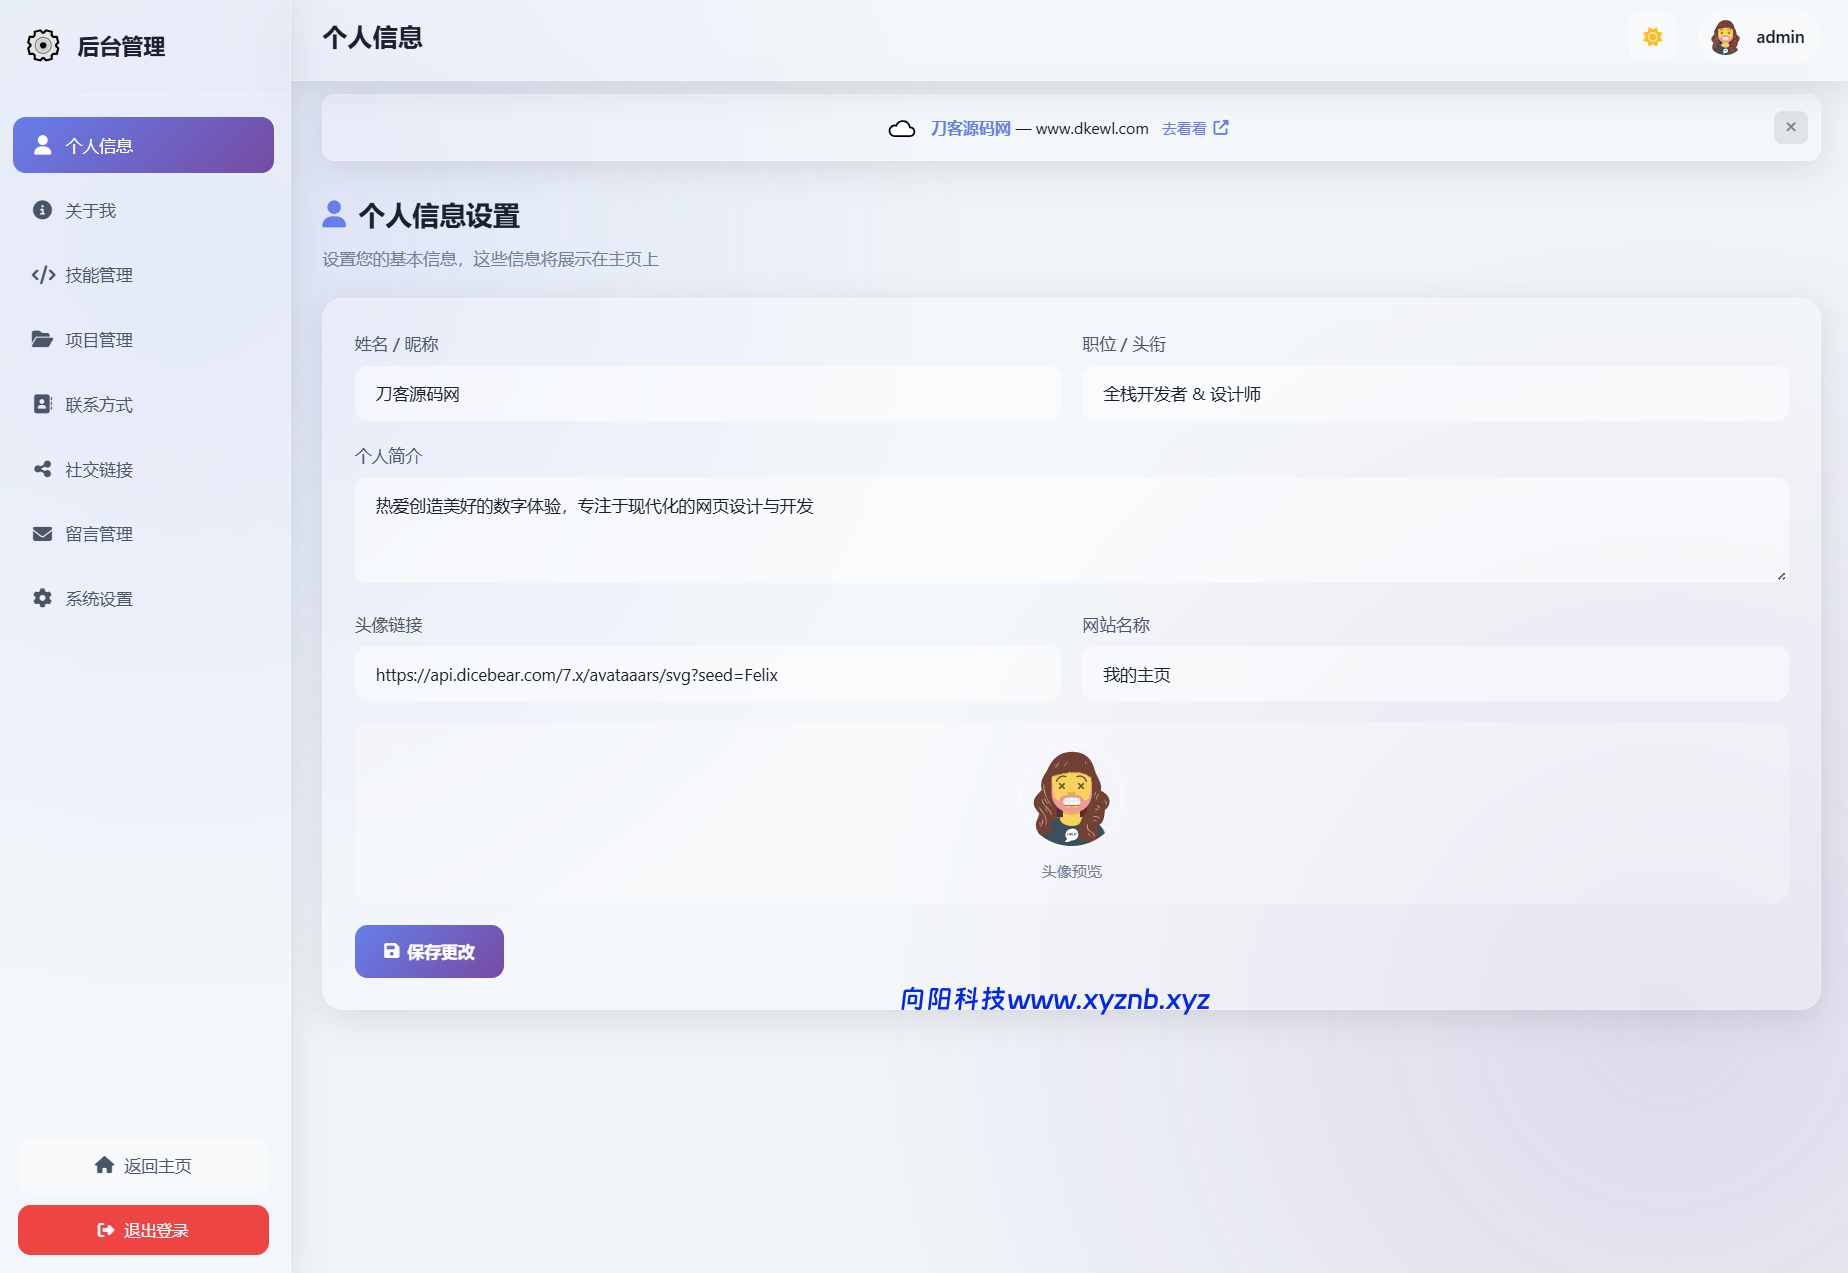The width and height of the screenshot is (1848, 1273).
Task: Click the cloud icon in announcement banner
Action: pyautogui.click(x=903, y=128)
